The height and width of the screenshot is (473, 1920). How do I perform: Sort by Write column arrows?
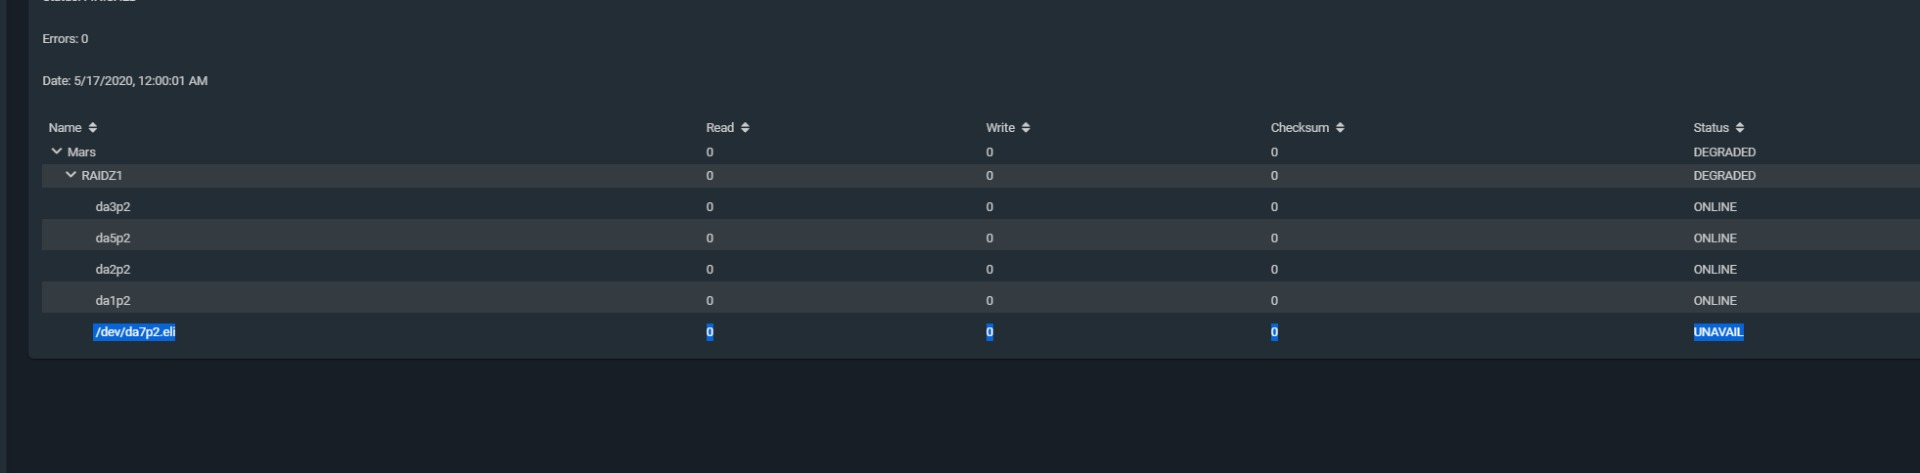pyautogui.click(x=1026, y=128)
